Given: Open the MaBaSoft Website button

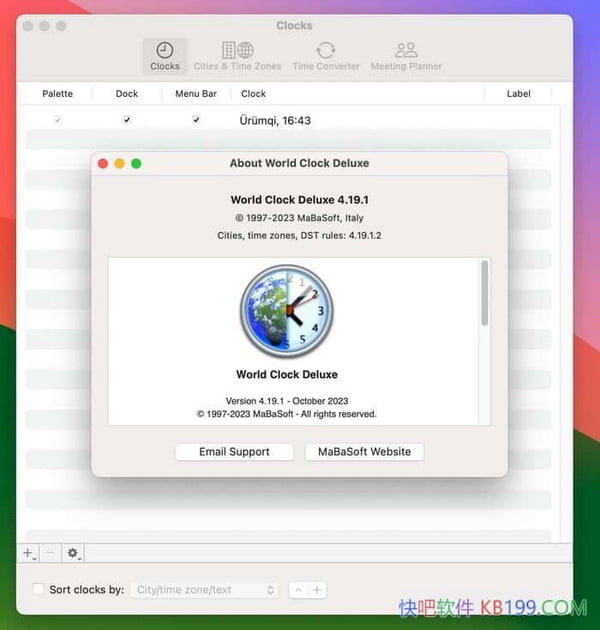Looking at the screenshot, I should (364, 452).
